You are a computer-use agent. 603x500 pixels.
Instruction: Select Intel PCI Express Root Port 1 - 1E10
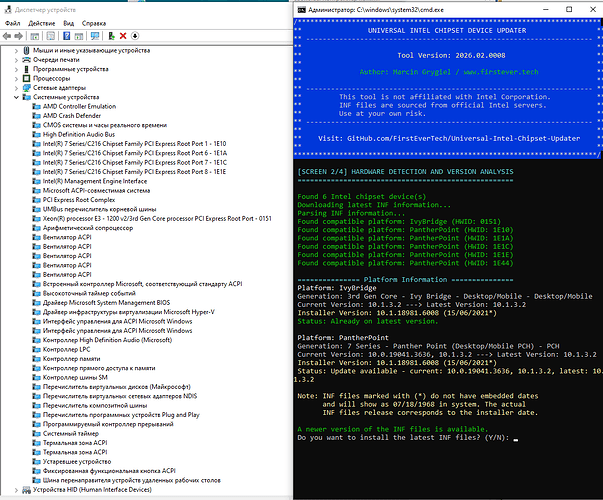click(134, 144)
